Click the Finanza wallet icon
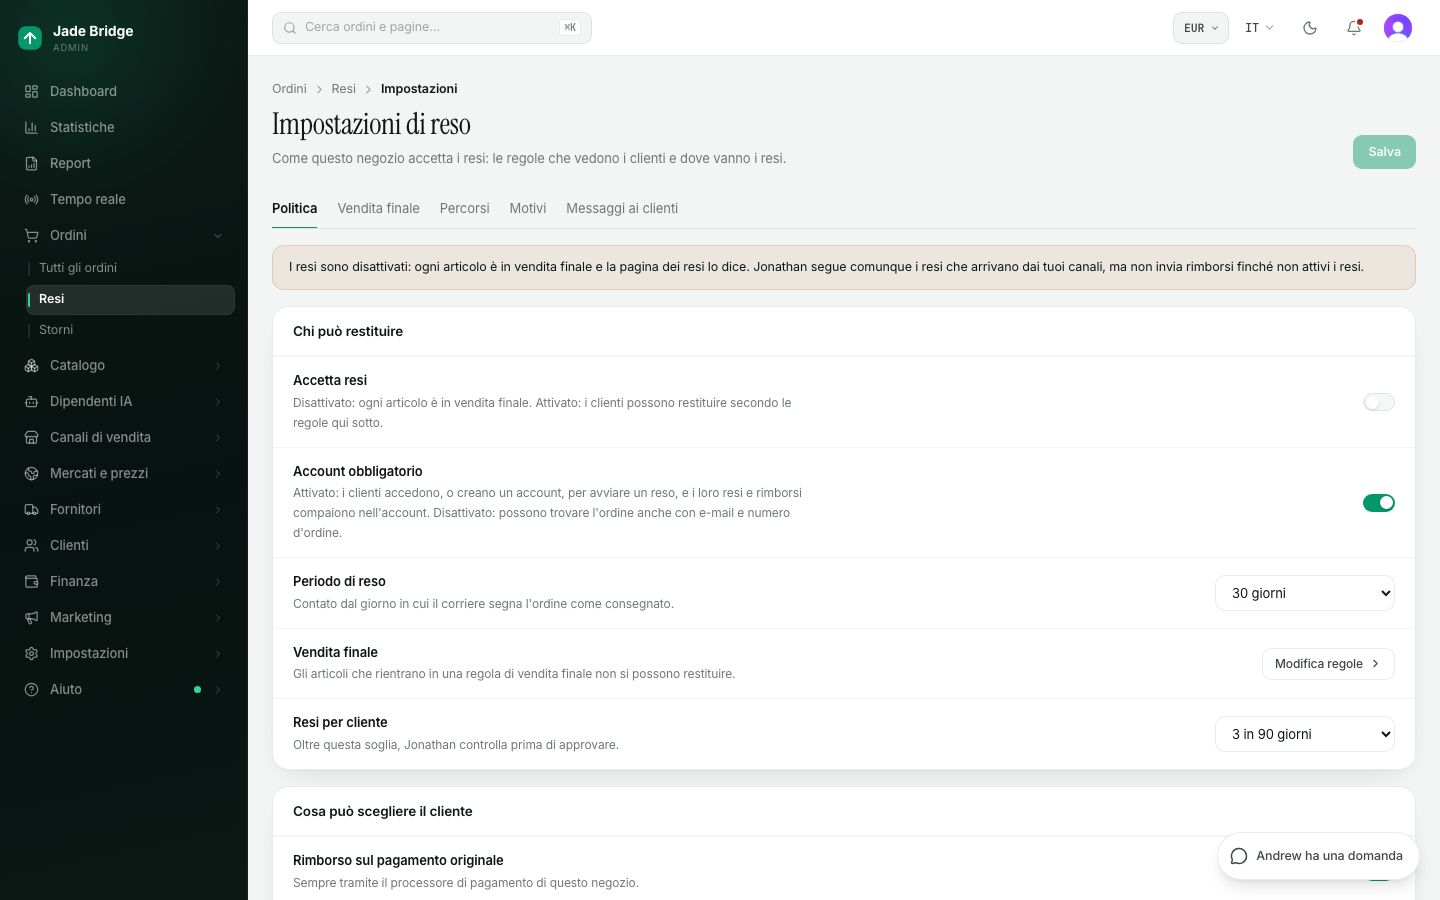1440x900 pixels. point(31,581)
